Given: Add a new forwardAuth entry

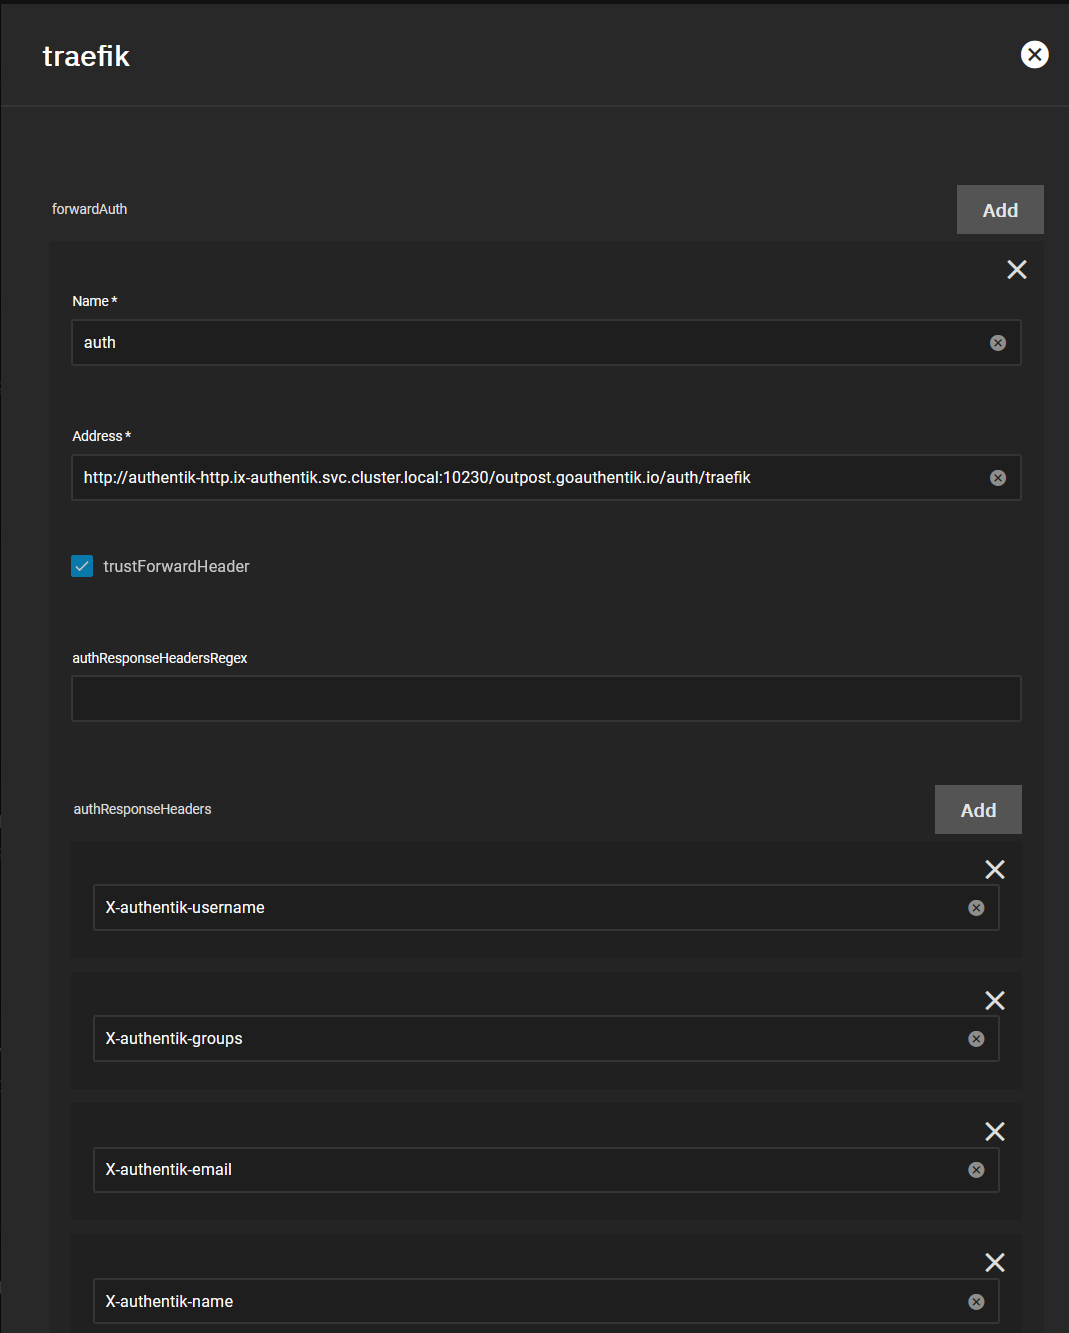Looking at the screenshot, I should pyautogui.click(x=1000, y=210).
